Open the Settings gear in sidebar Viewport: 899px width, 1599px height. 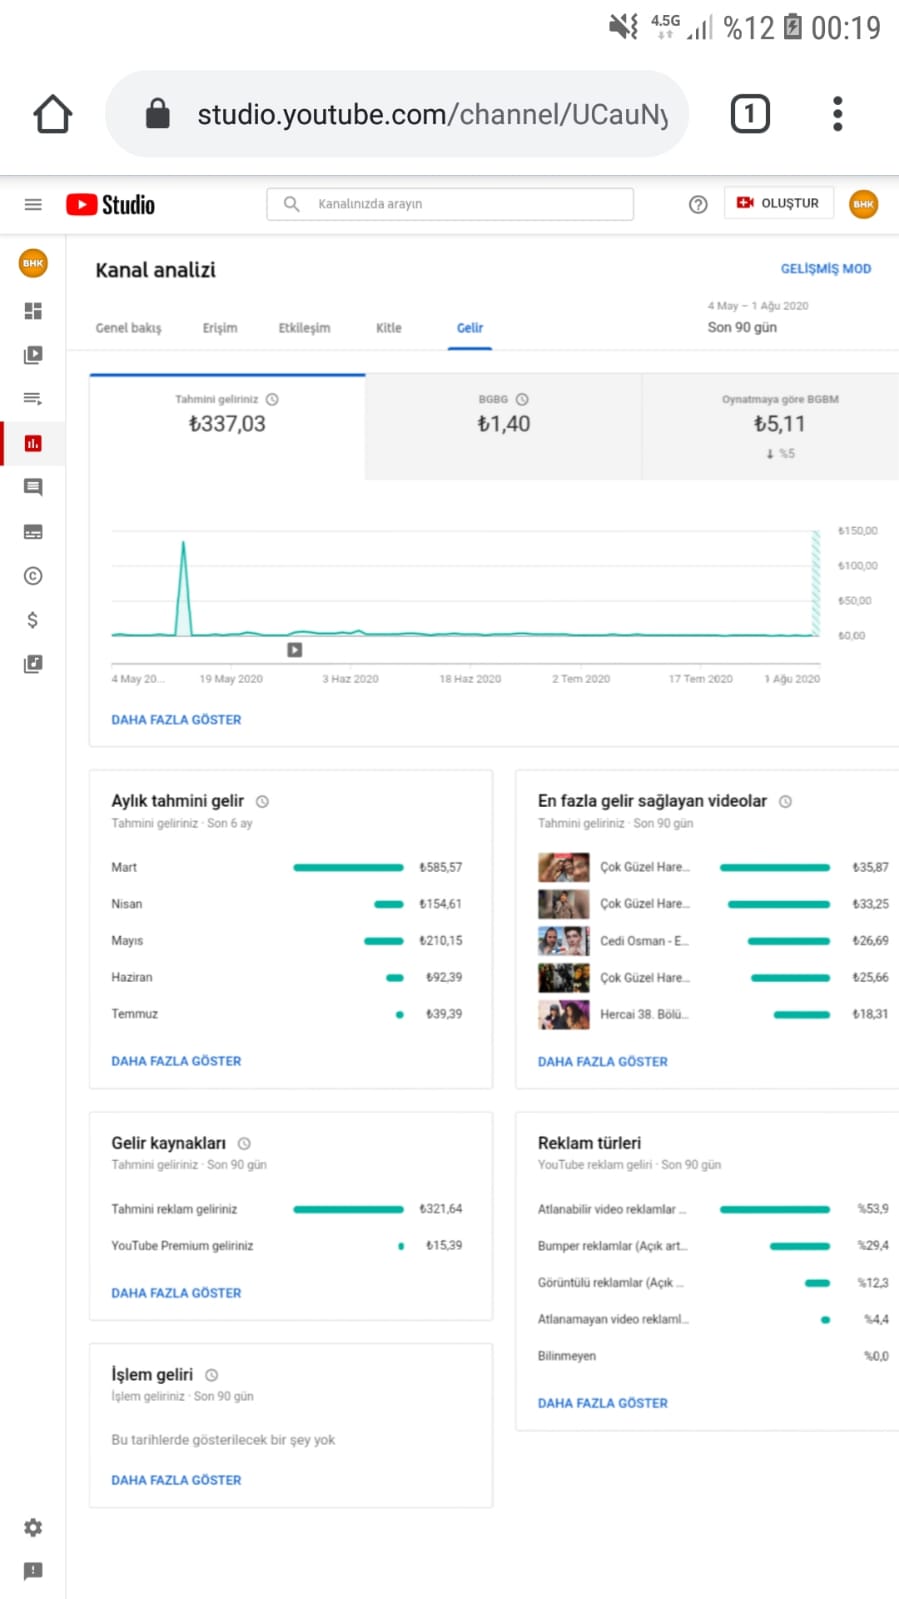tap(33, 1527)
